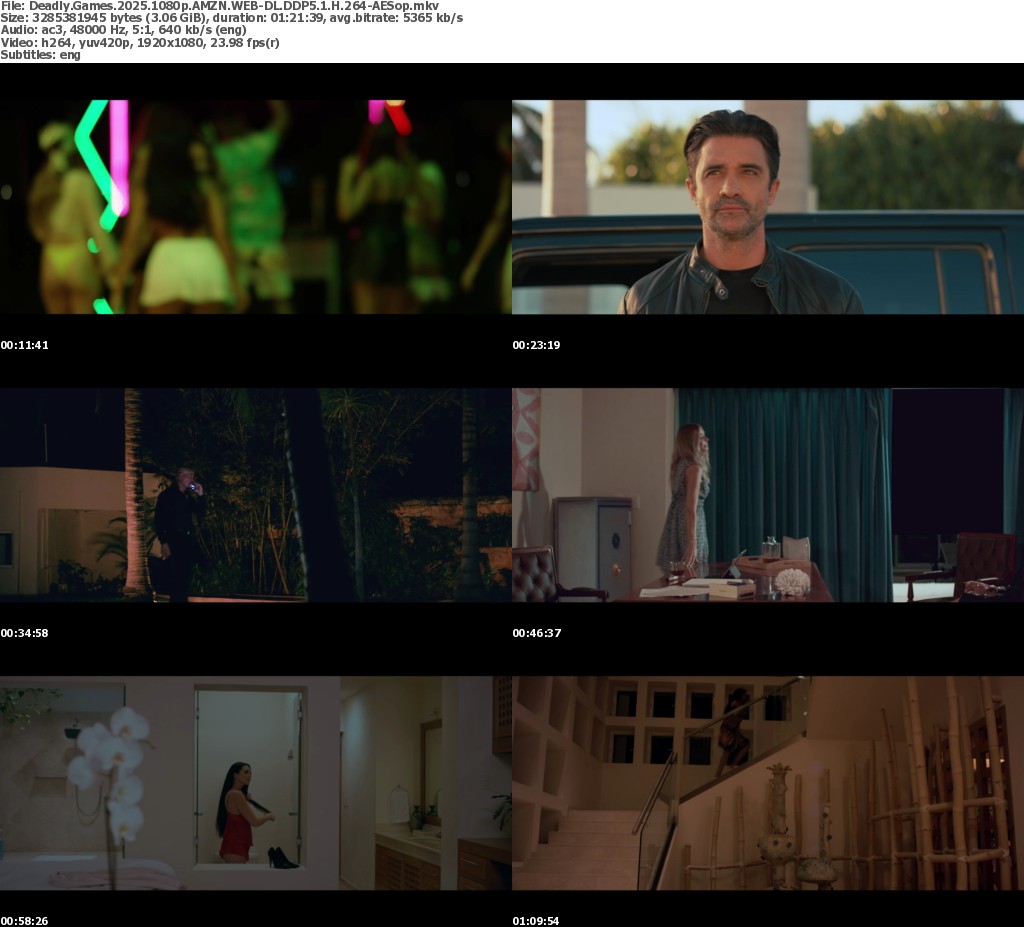1024x927 pixels.
Task: Click the 00:23:19 timestamp
Action: (536, 345)
